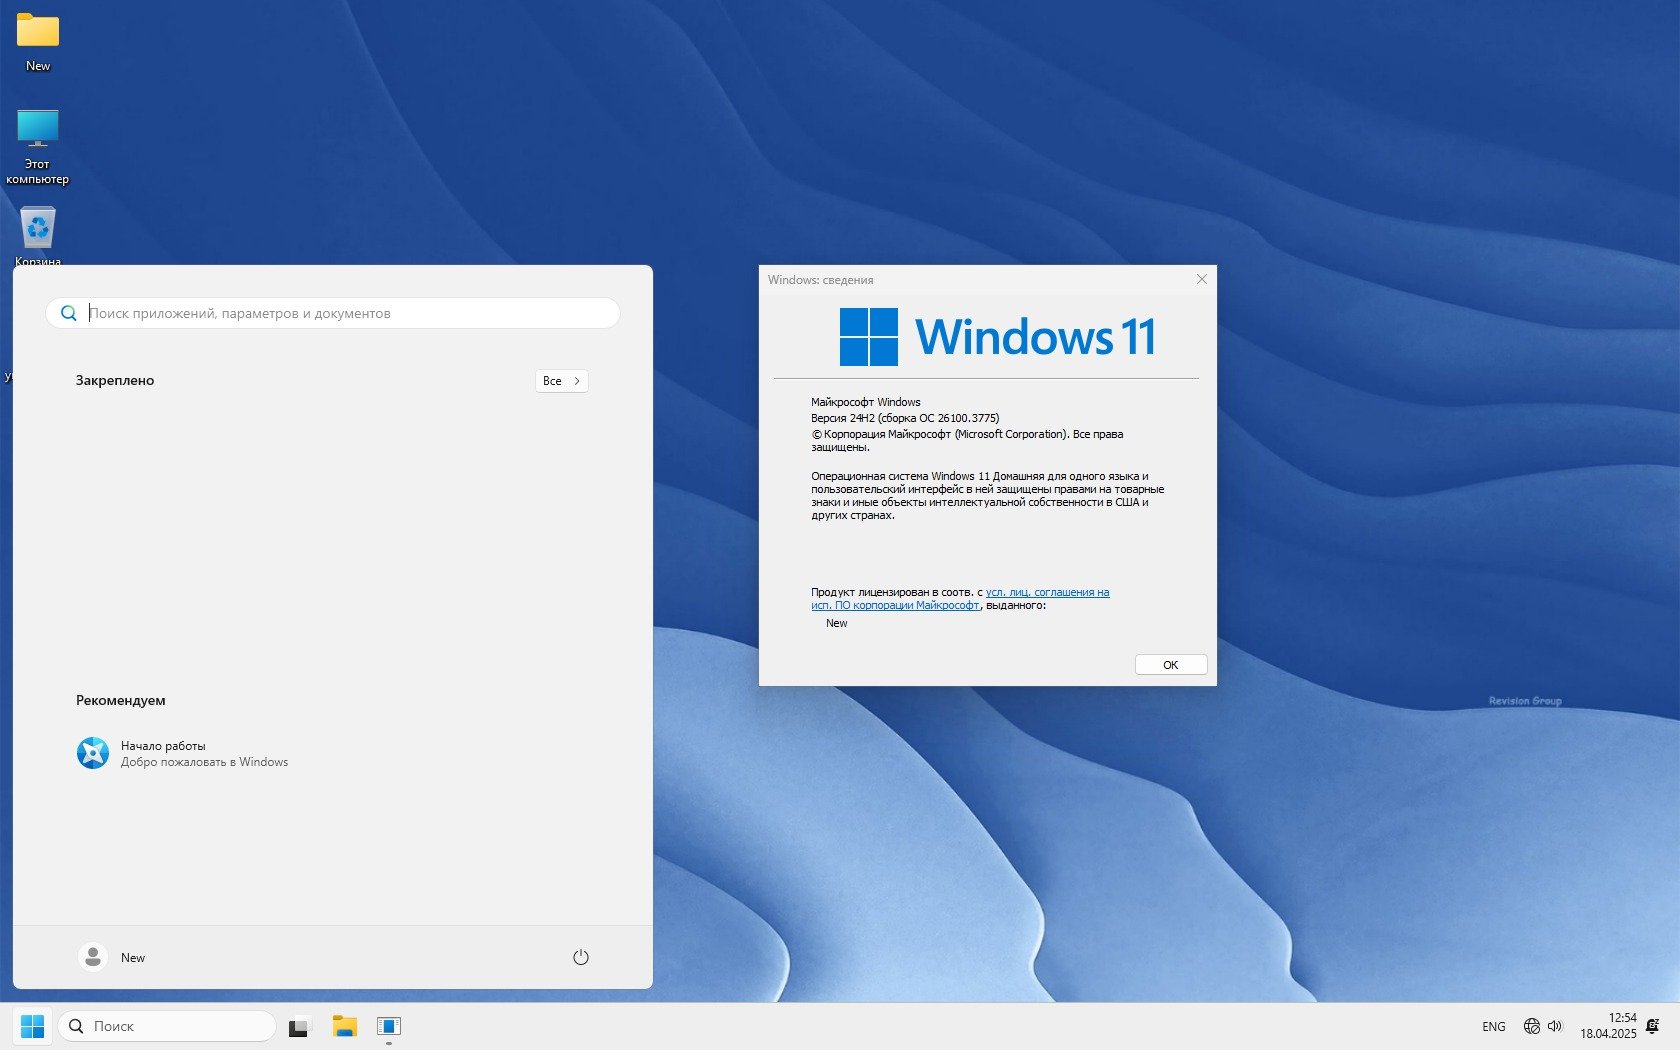Expand all apps with the Все button
Image resolution: width=1680 pixels, height=1050 pixels.
[x=561, y=381]
